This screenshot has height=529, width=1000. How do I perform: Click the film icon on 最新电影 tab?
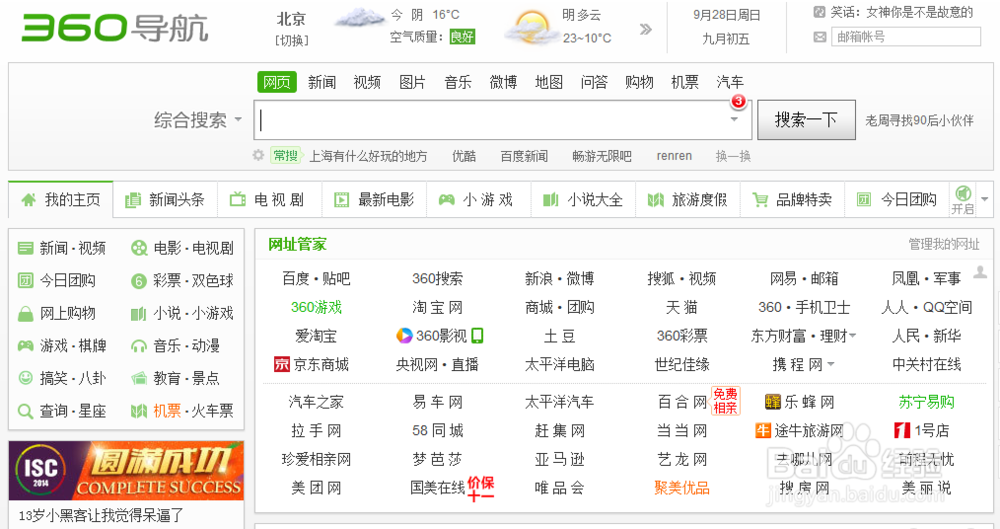coord(342,200)
